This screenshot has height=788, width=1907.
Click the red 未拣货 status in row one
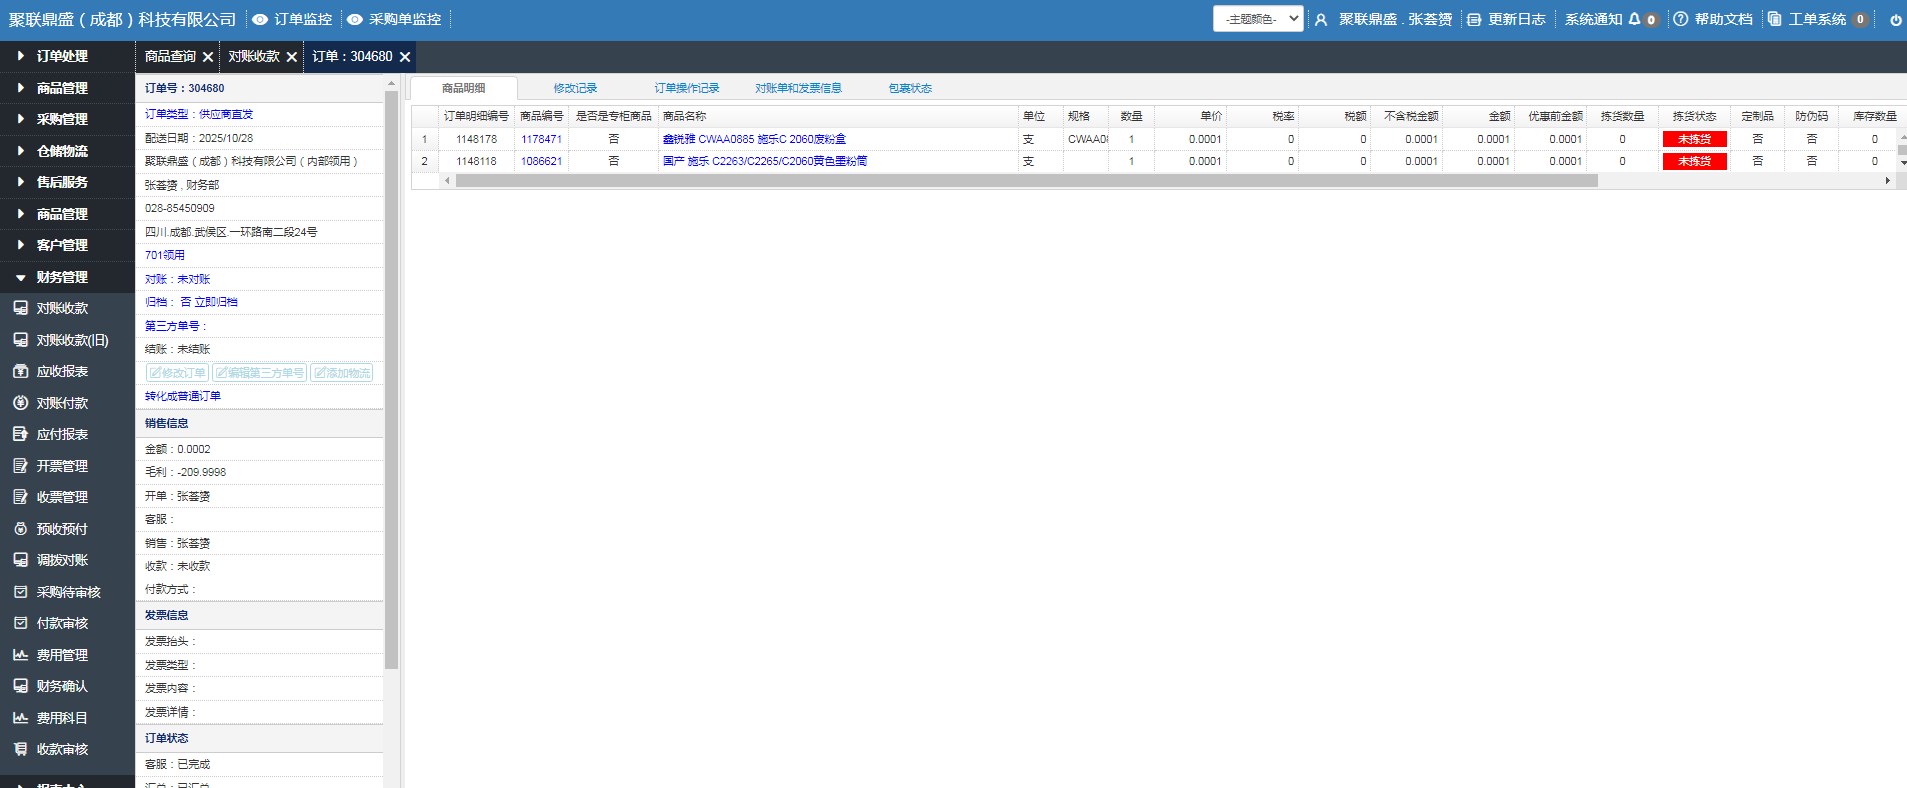[x=1694, y=139]
